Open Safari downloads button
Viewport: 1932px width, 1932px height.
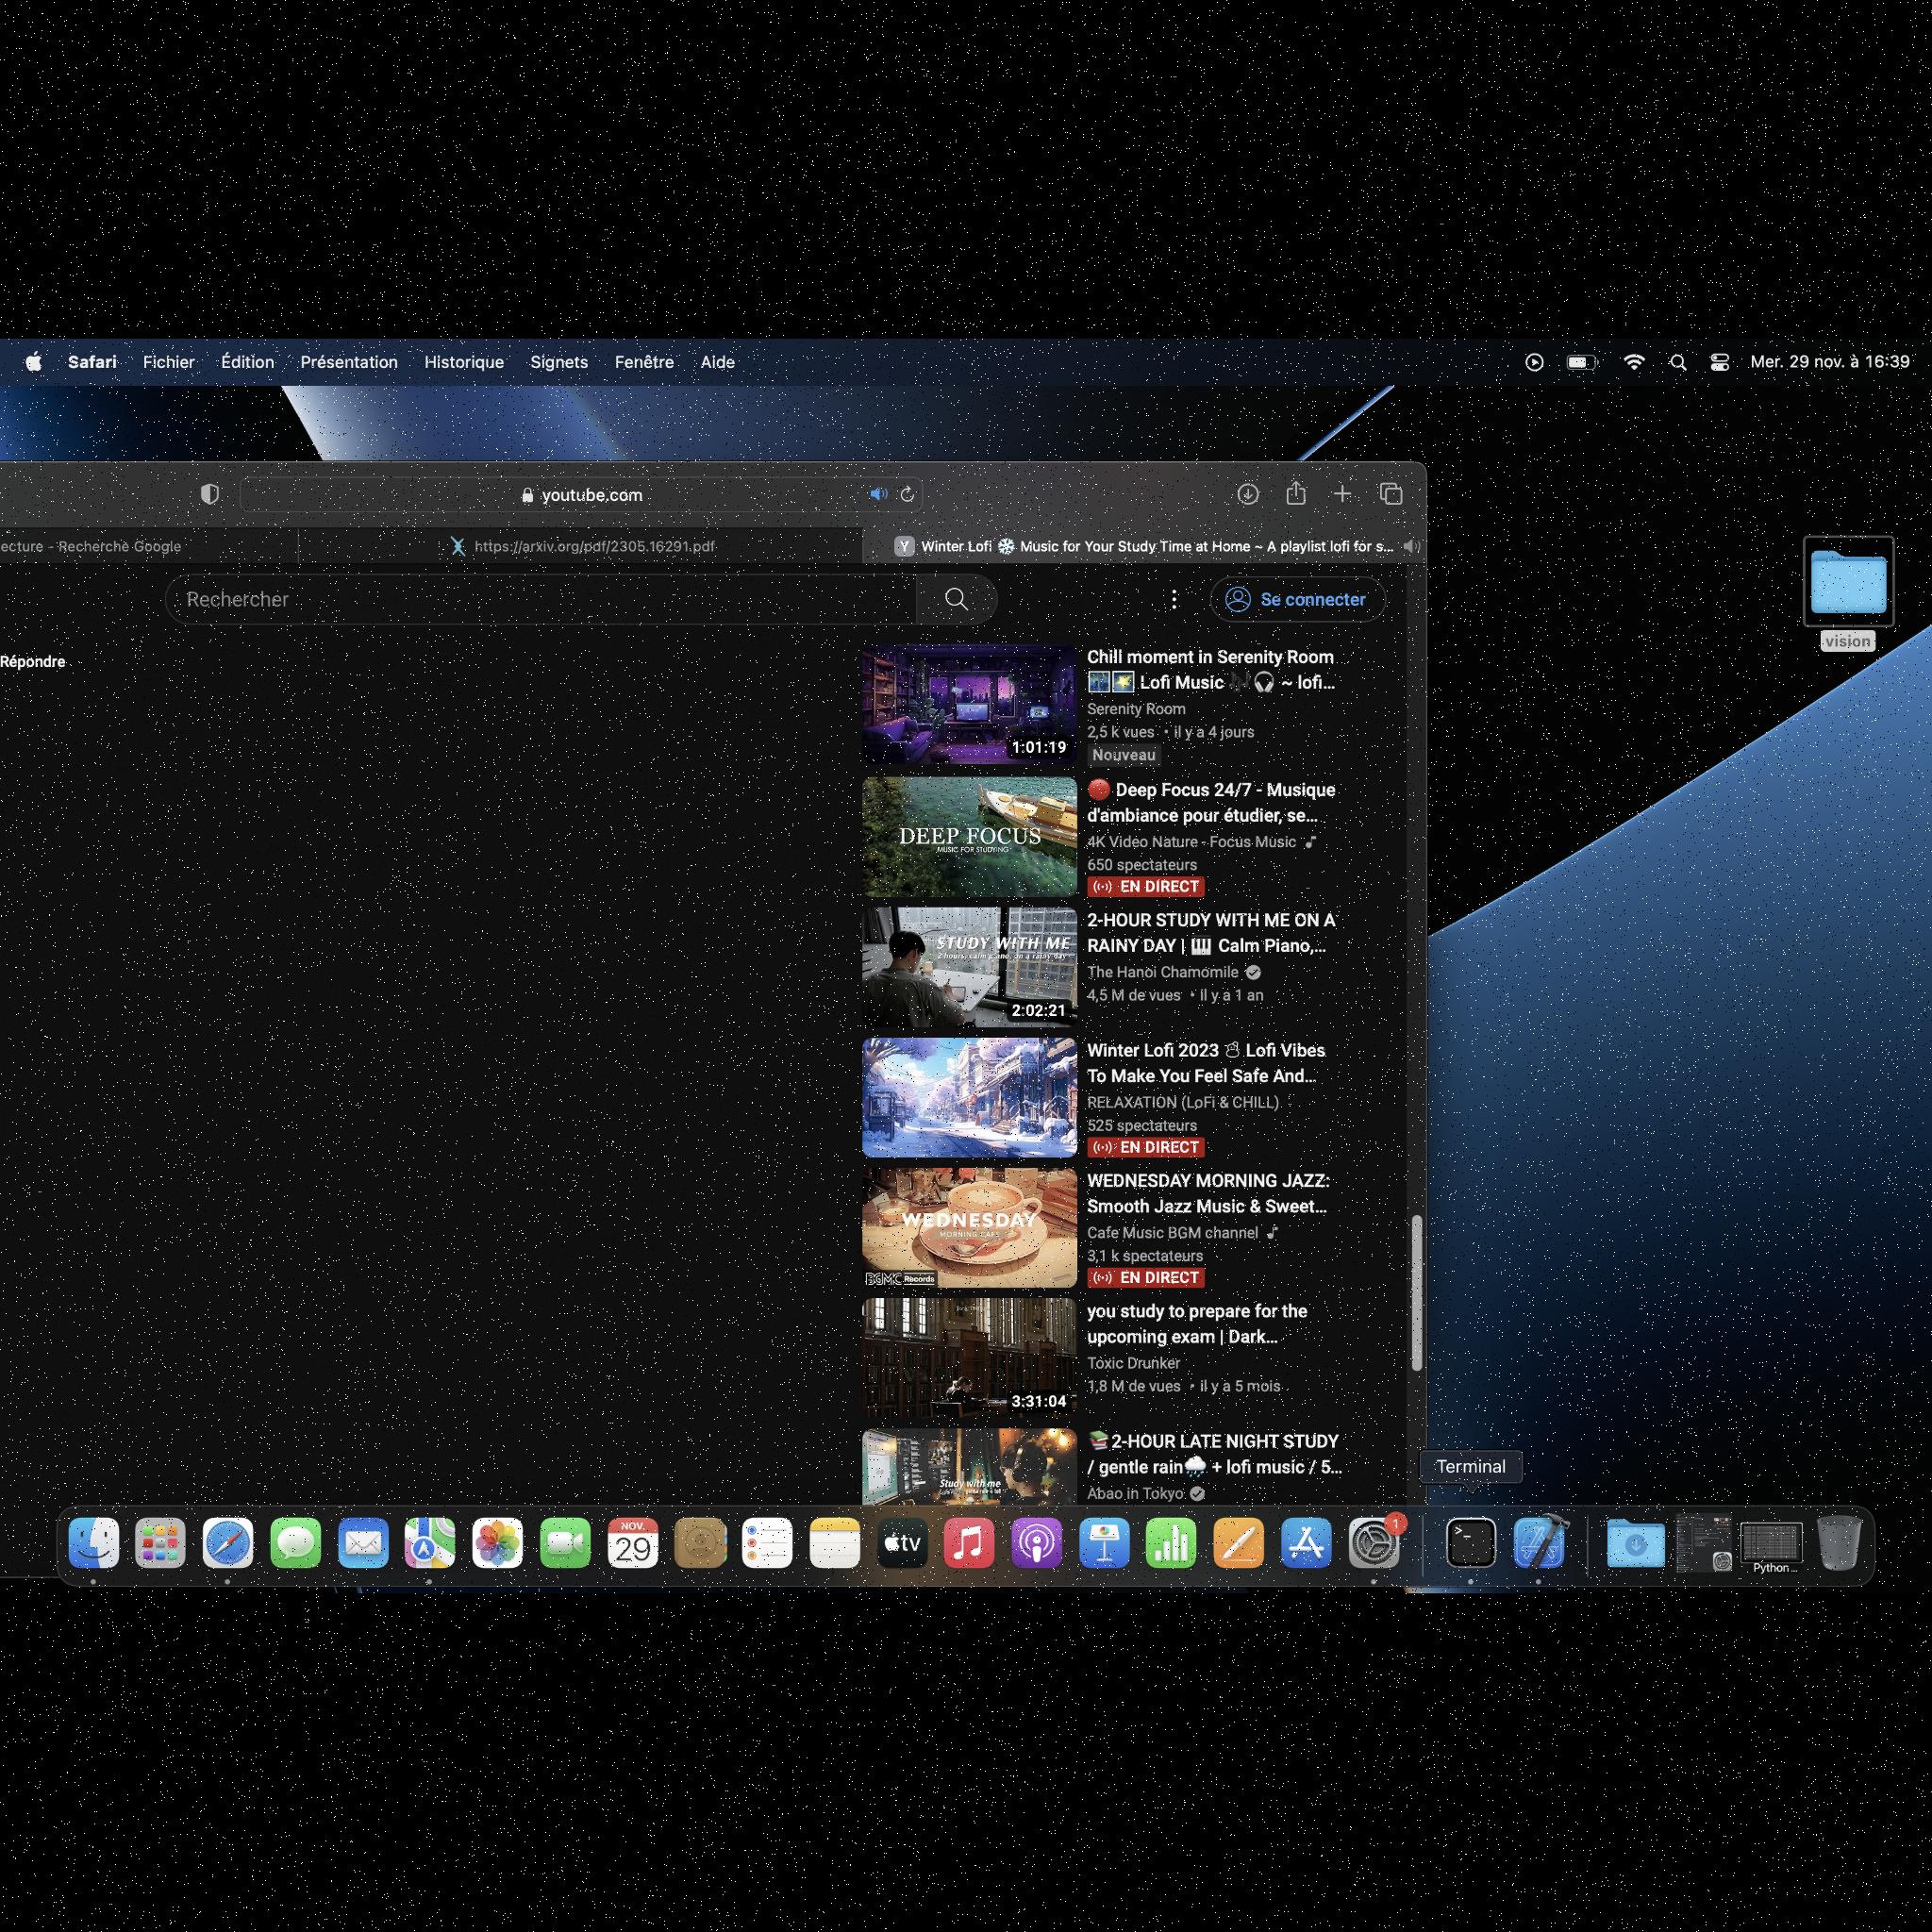[x=1247, y=494]
